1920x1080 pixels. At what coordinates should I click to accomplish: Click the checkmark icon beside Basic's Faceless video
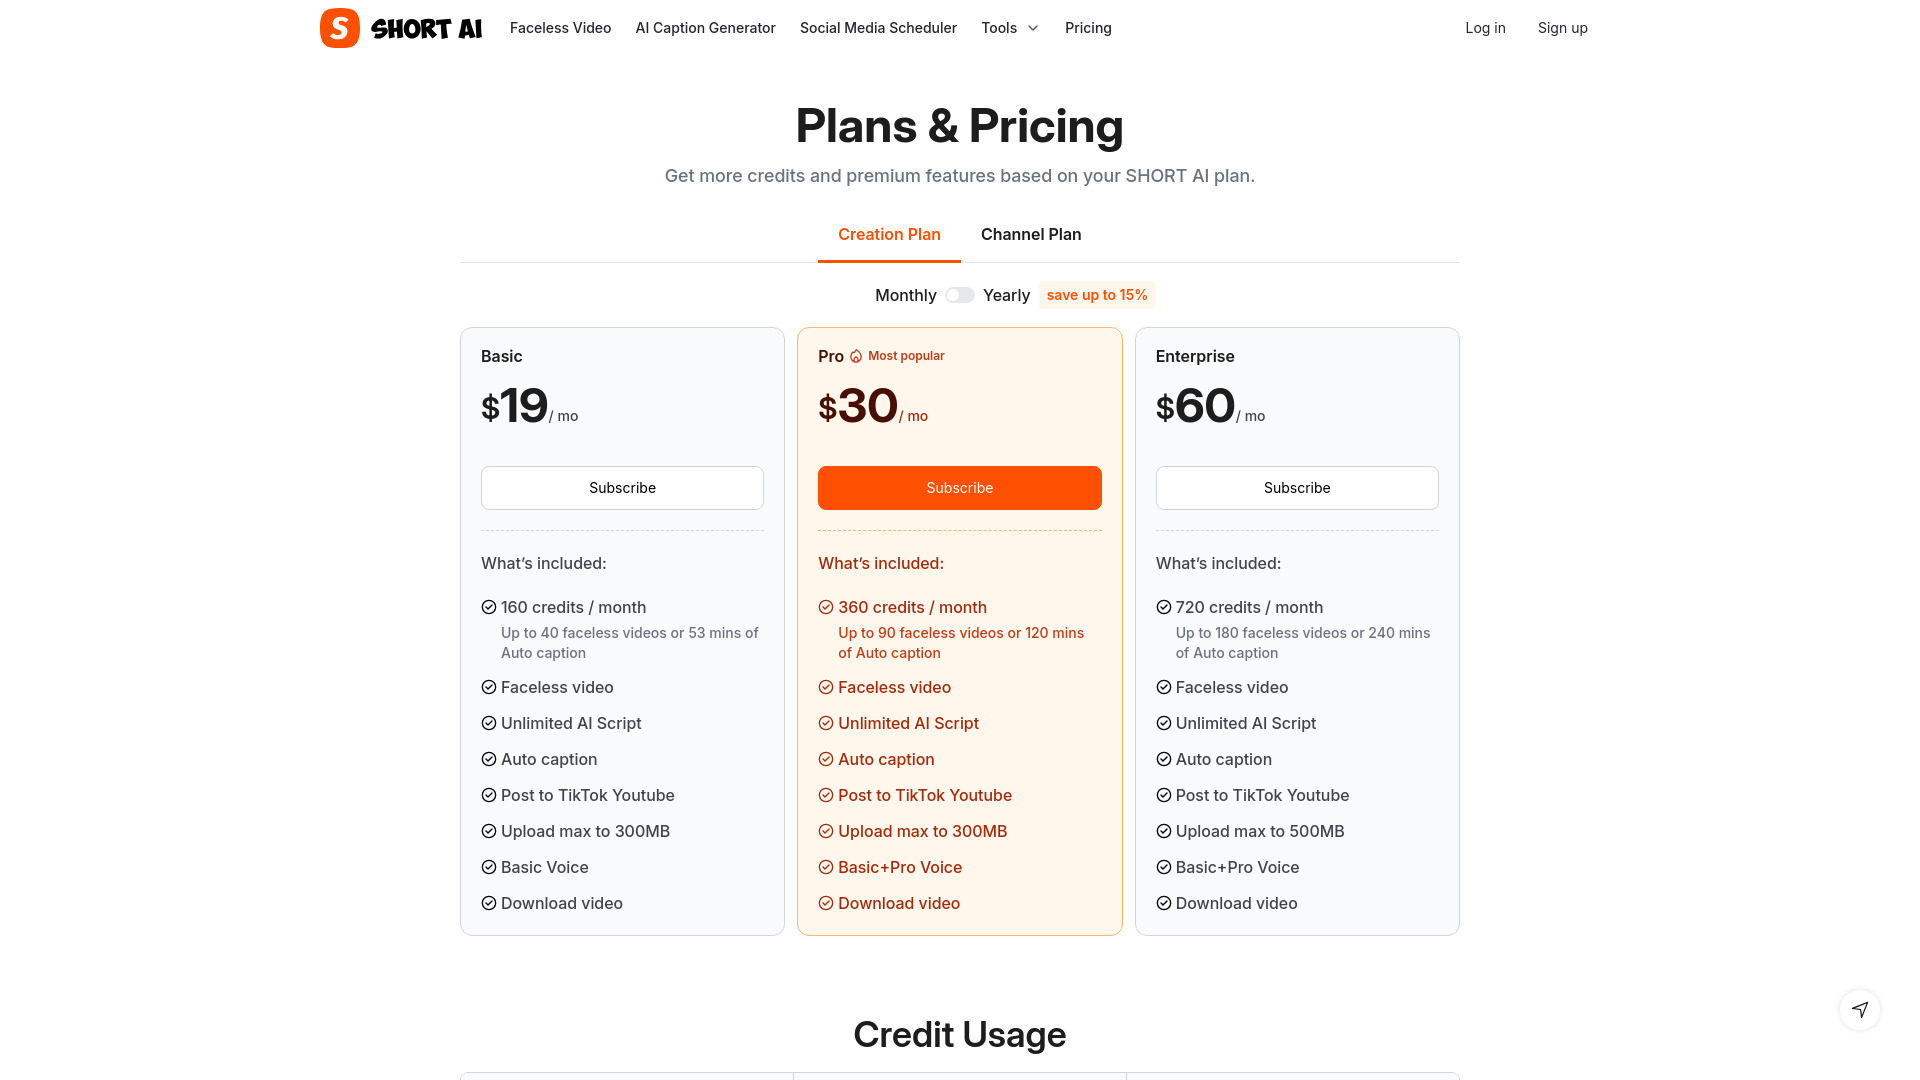[x=488, y=687]
